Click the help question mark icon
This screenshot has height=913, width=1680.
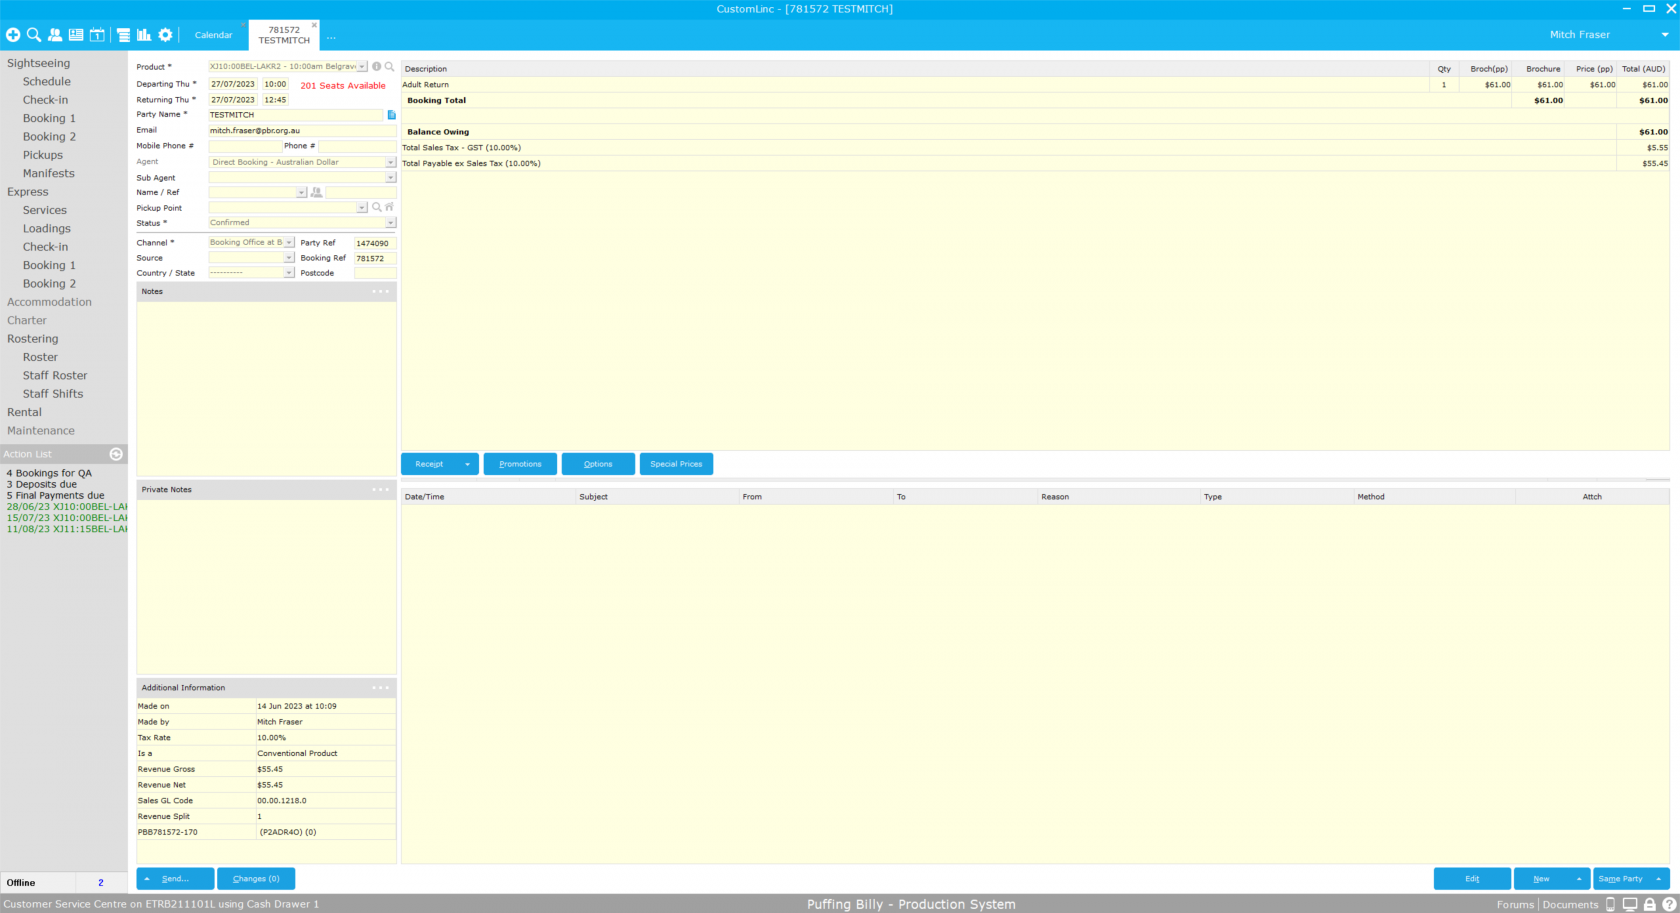pyautogui.click(x=1669, y=904)
